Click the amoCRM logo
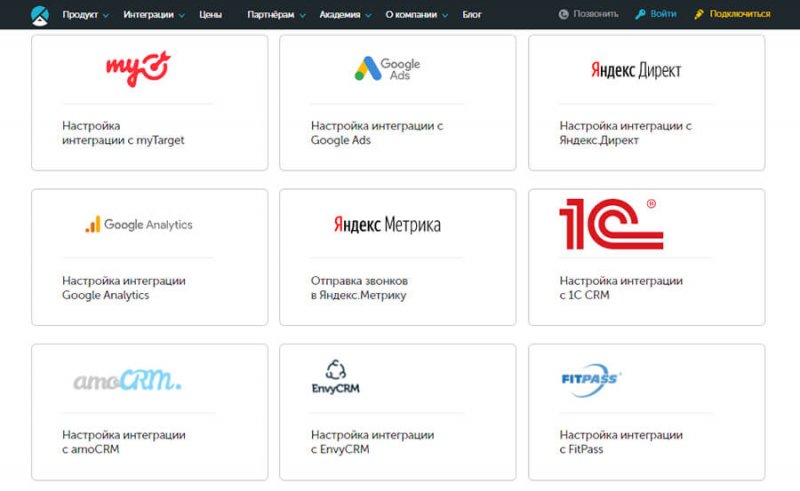This screenshot has width=800, height=491. (127, 380)
